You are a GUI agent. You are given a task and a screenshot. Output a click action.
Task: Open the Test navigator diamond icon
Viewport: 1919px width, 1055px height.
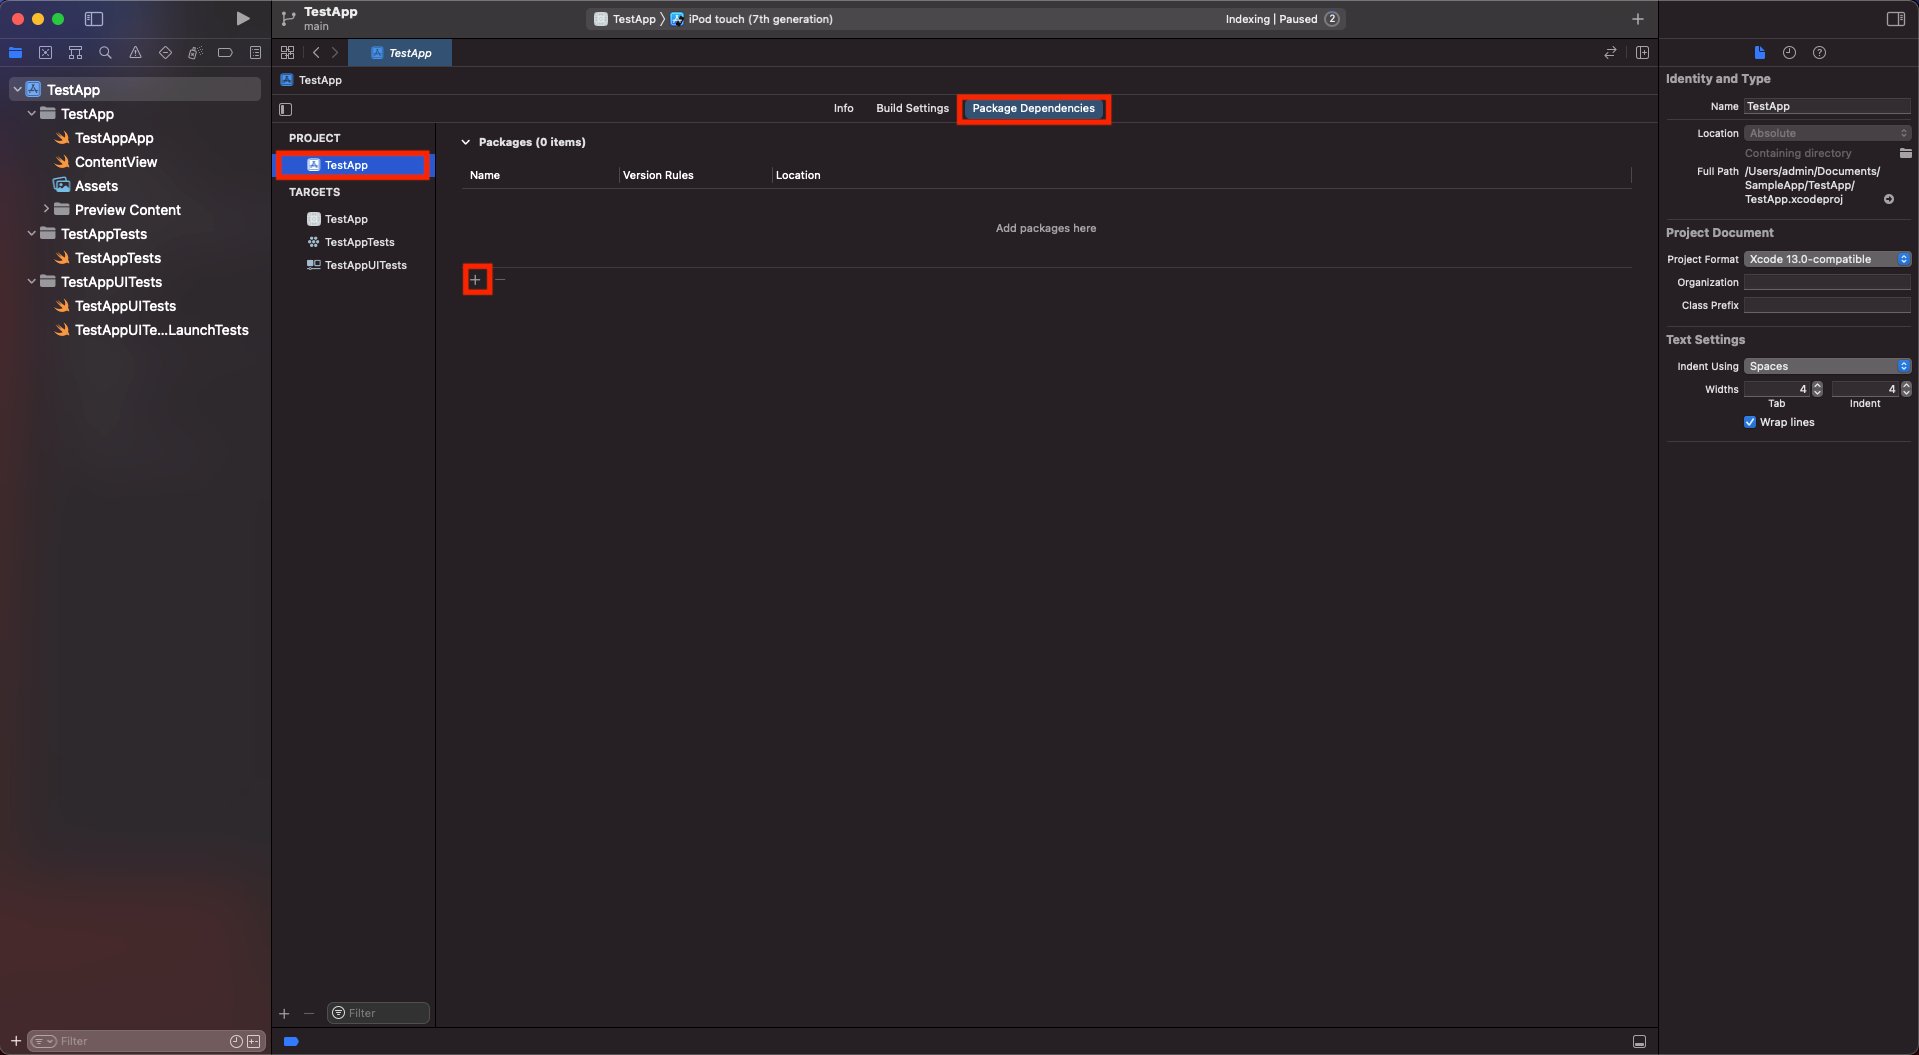(165, 53)
